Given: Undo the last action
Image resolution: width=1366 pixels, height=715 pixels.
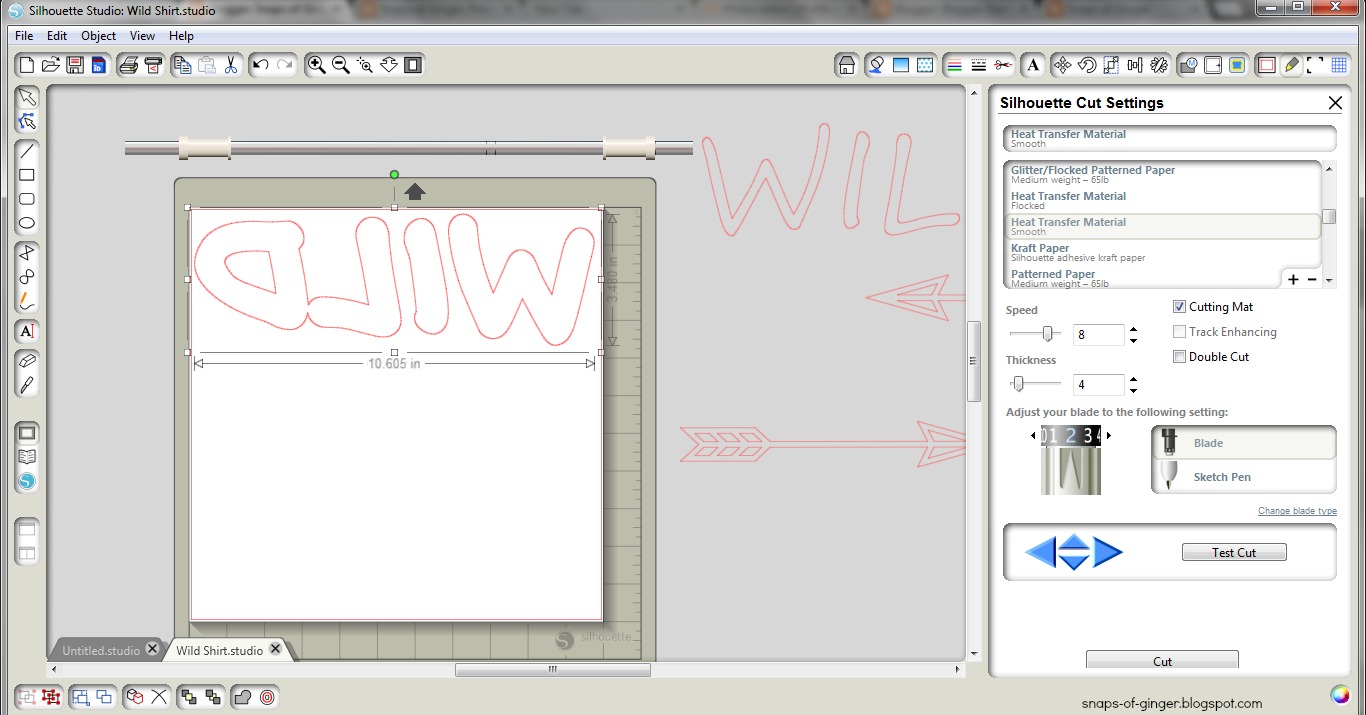Looking at the screenshot, I should tap(261, 65).
